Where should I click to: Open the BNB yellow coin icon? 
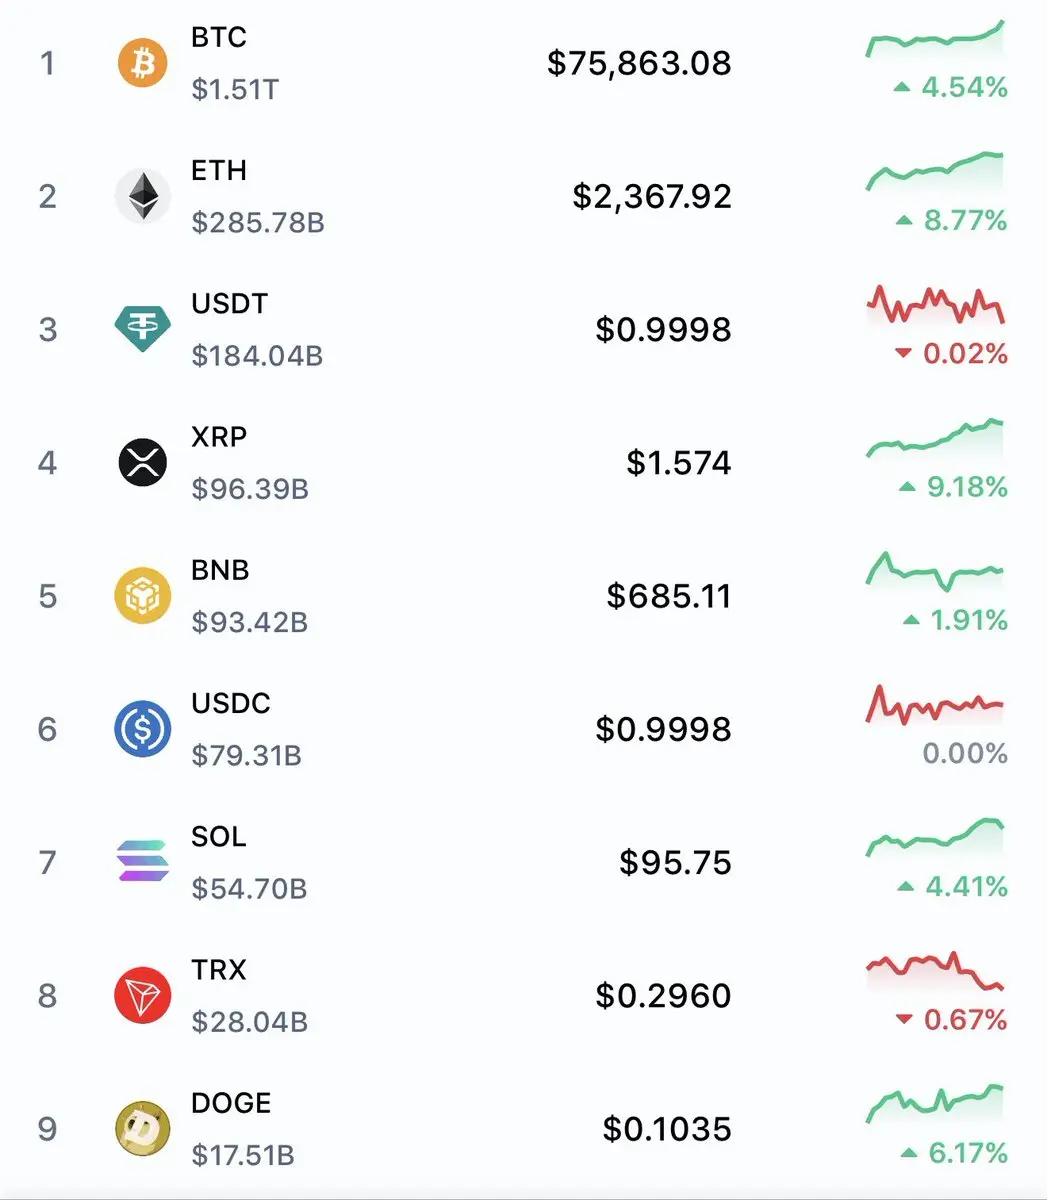[143, 596]
